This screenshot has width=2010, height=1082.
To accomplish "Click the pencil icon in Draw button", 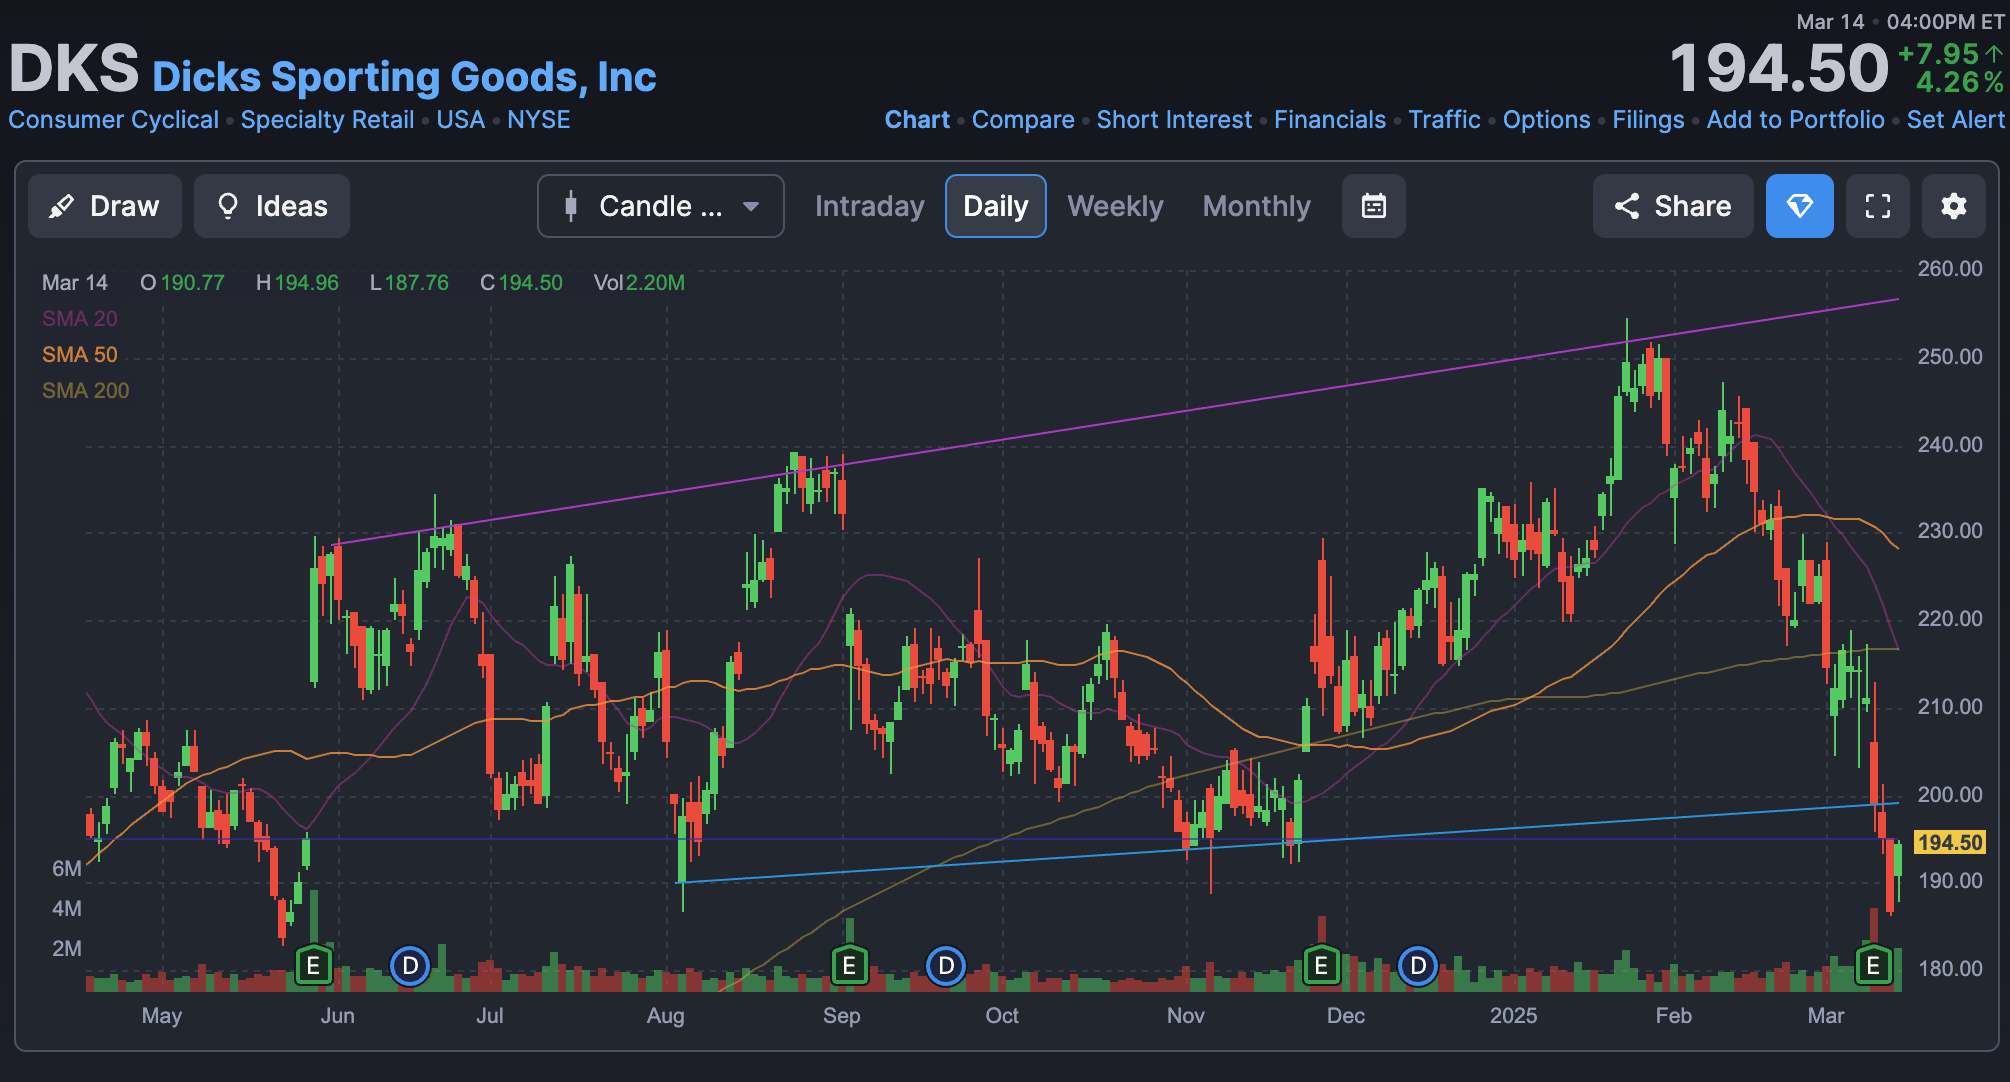I will tap(61, 206).
